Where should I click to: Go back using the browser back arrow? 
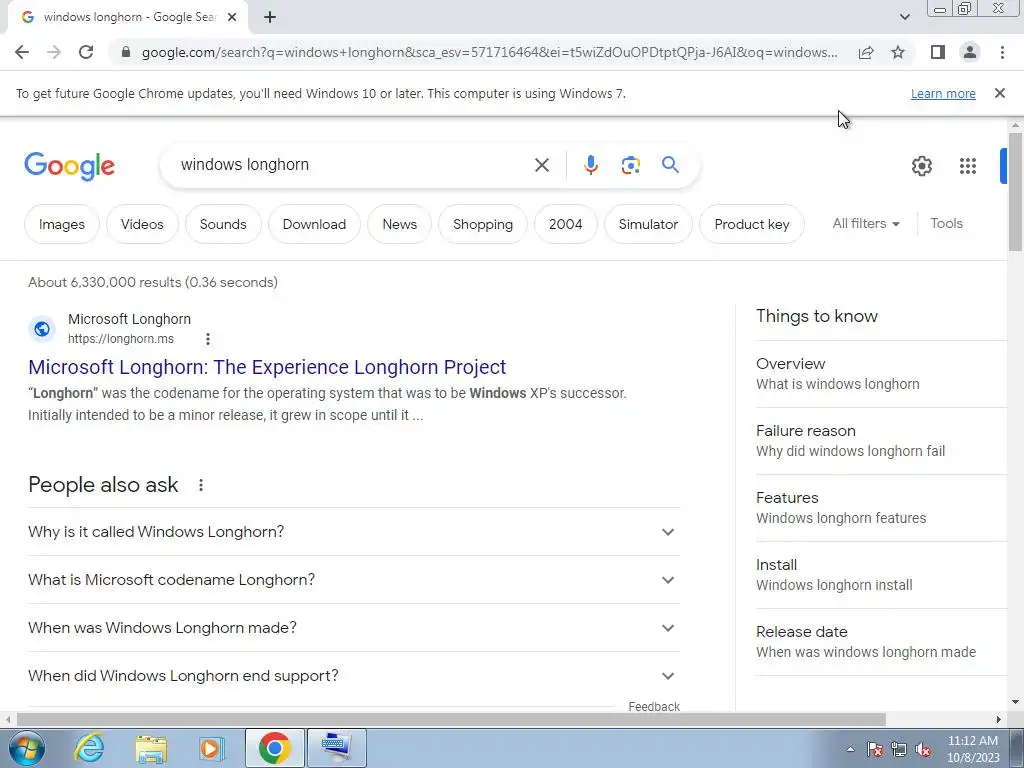[22, 52]
